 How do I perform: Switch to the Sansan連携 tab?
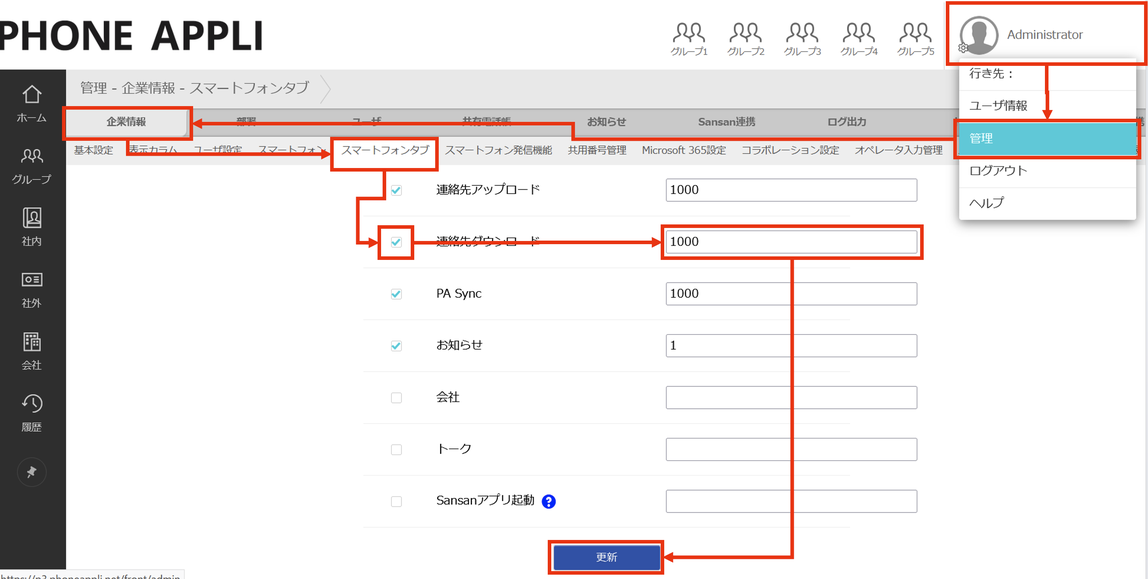pyautogui.click(x=726, y=122)
